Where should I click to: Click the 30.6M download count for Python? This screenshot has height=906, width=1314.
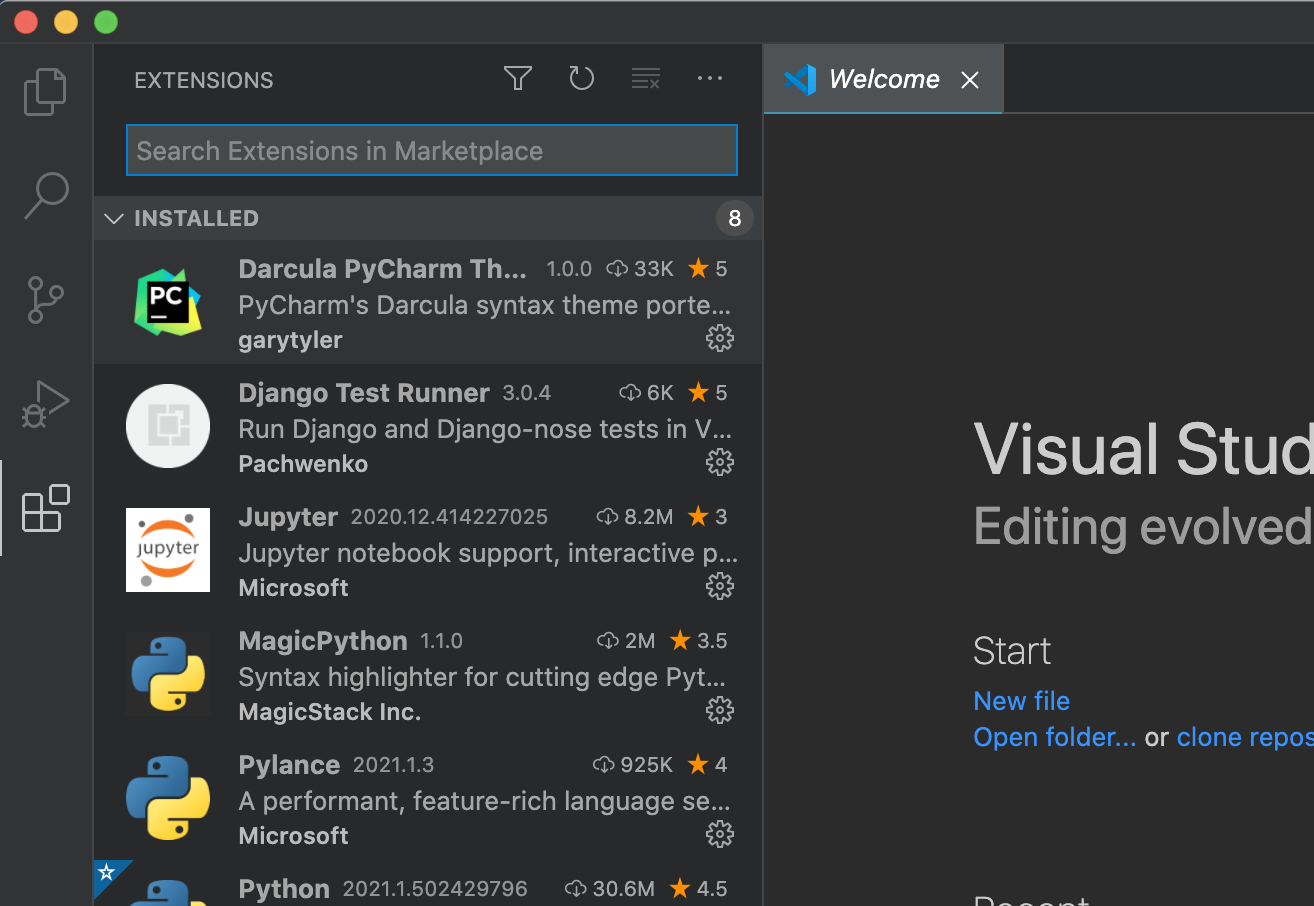[x=610, y=889]
